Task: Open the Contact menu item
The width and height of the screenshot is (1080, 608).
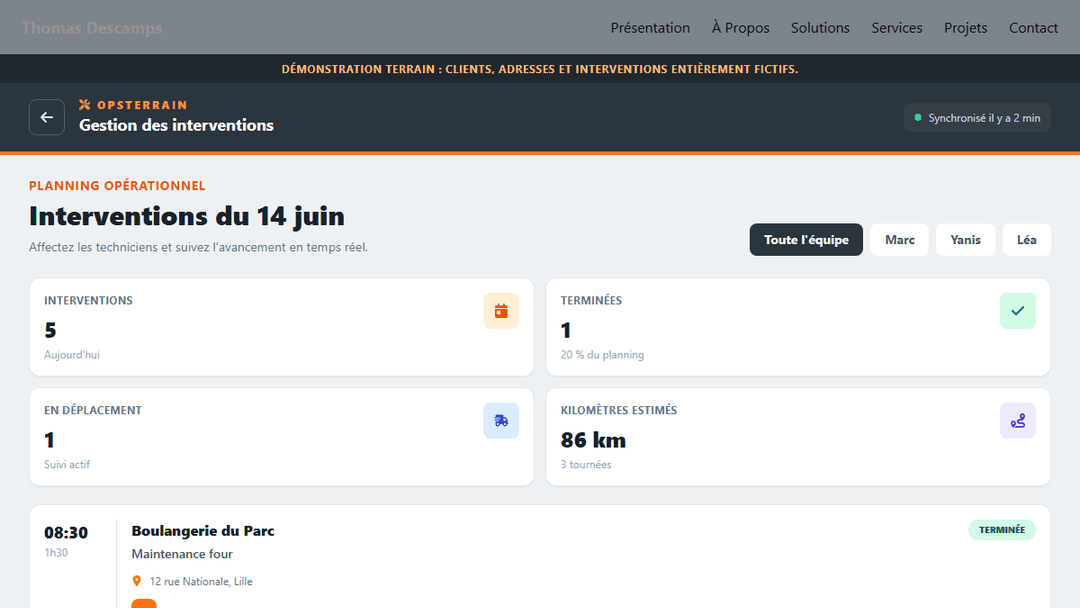Action: point(1033,28)
